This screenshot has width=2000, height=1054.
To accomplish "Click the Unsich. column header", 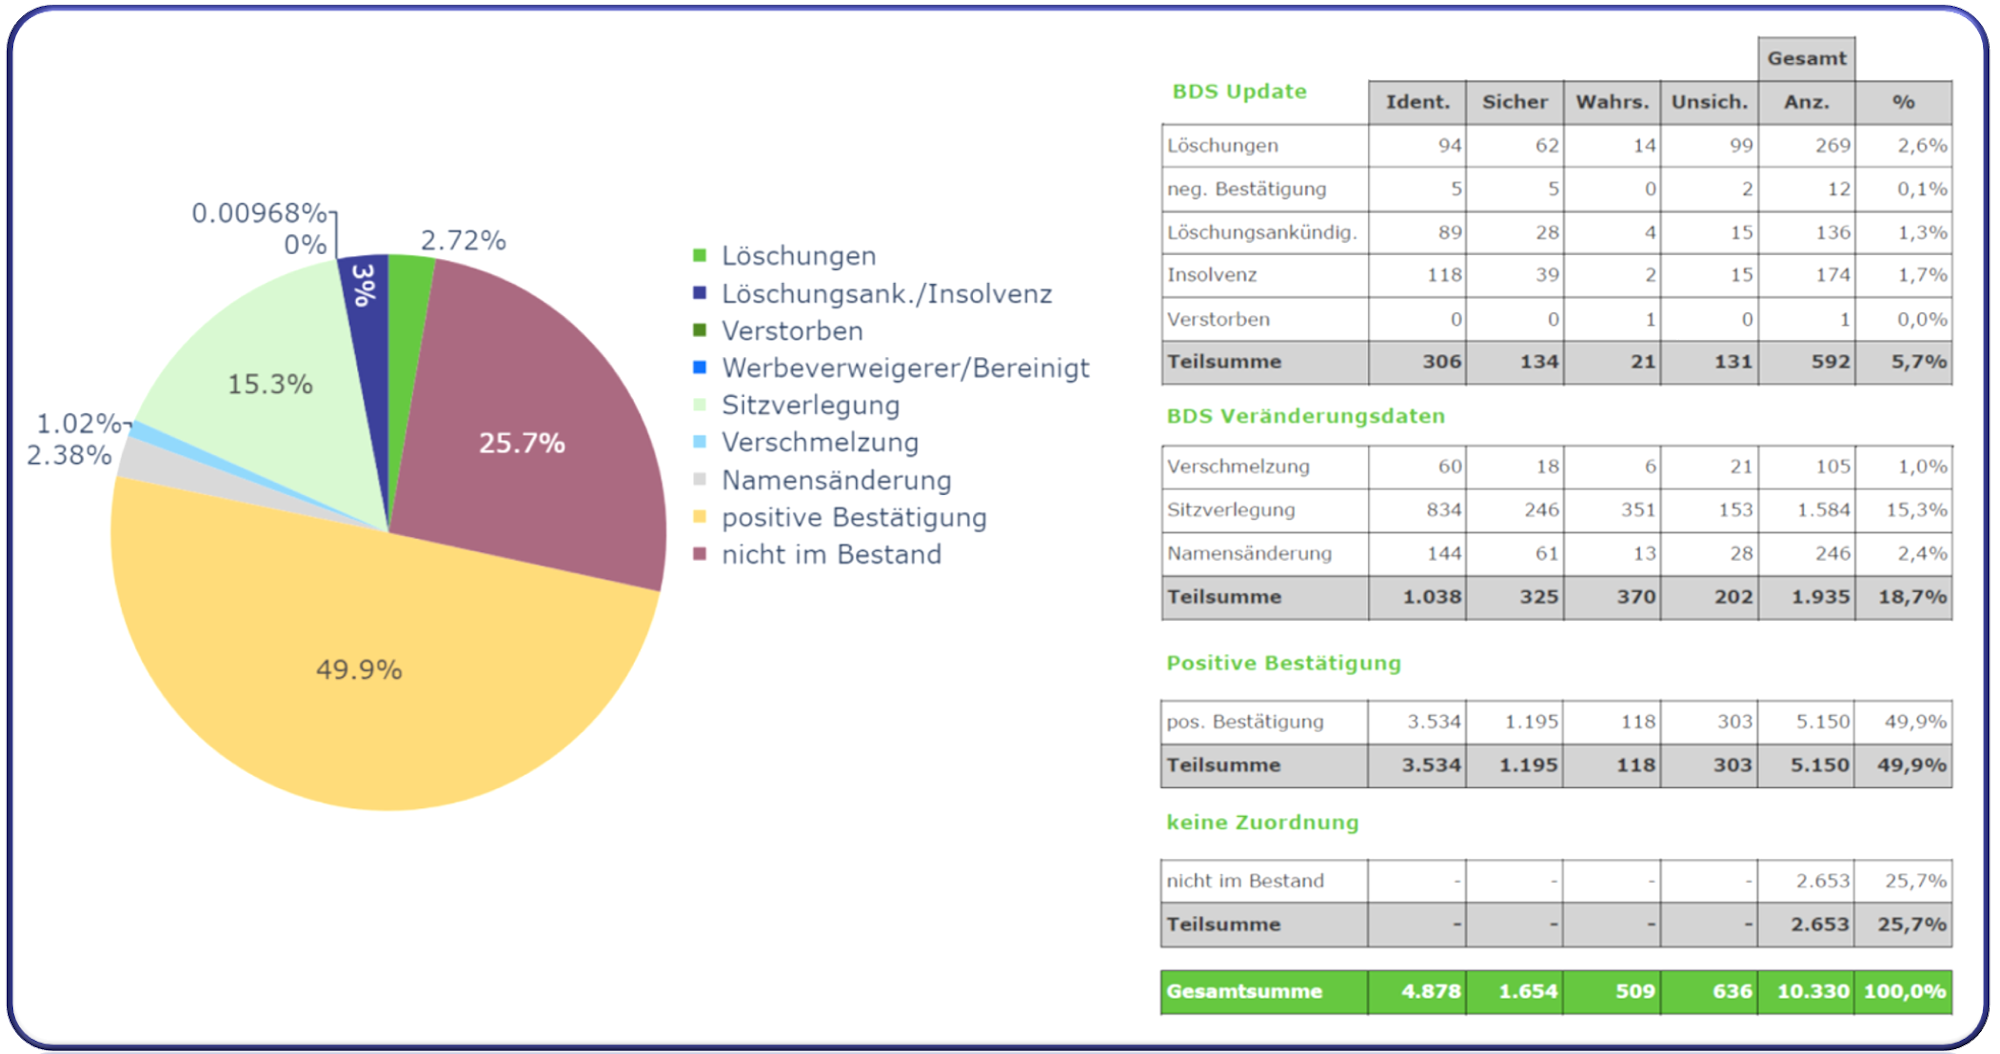I will pyautogui.click(x=1709, y=102).
